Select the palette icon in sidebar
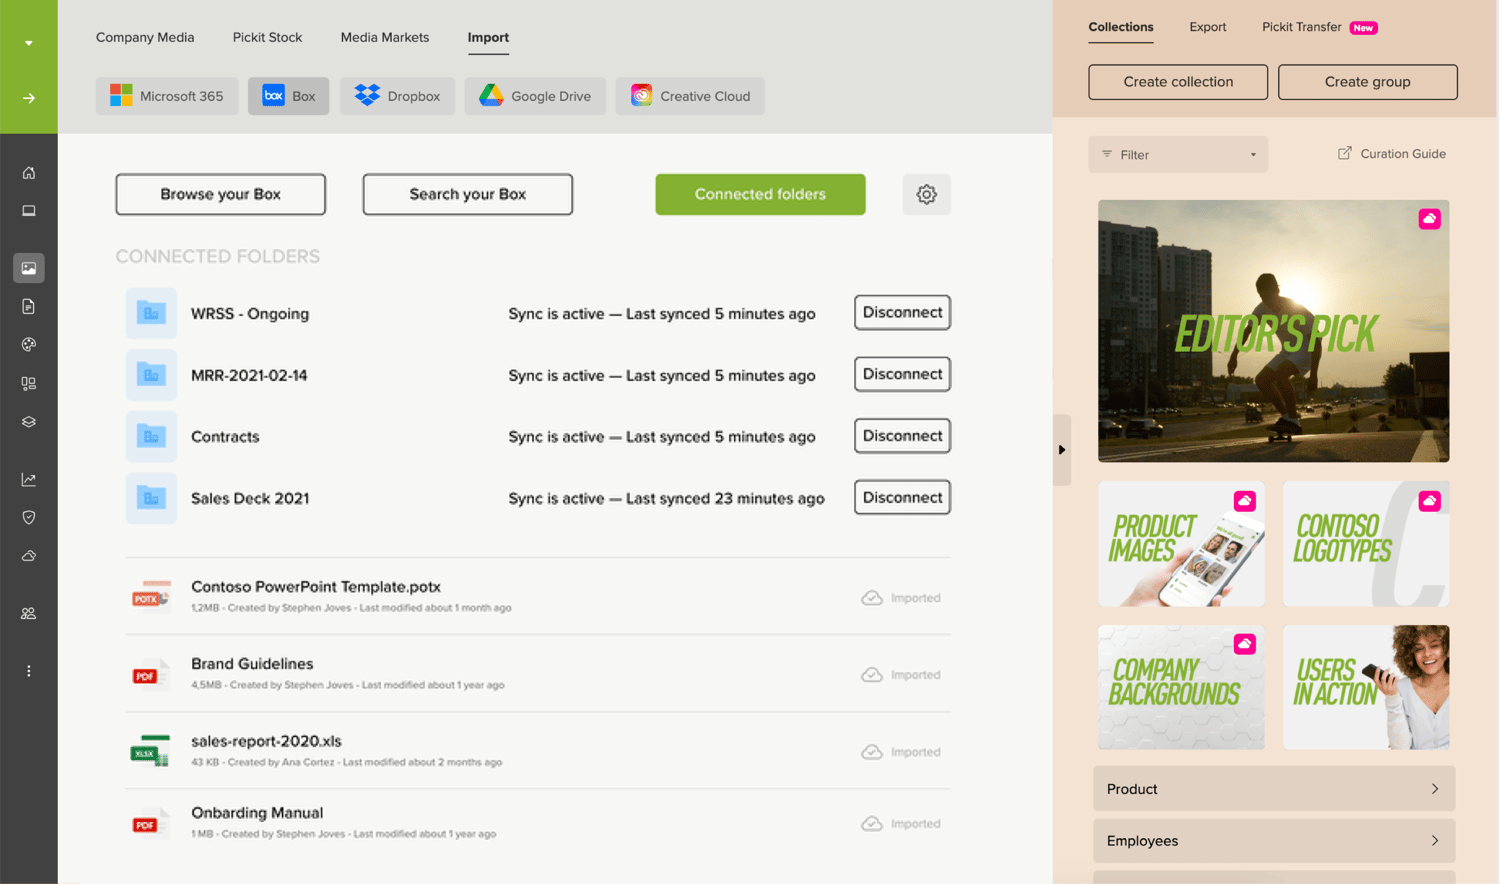Screen dimensions: 1500x884 [x=28, y=345]
